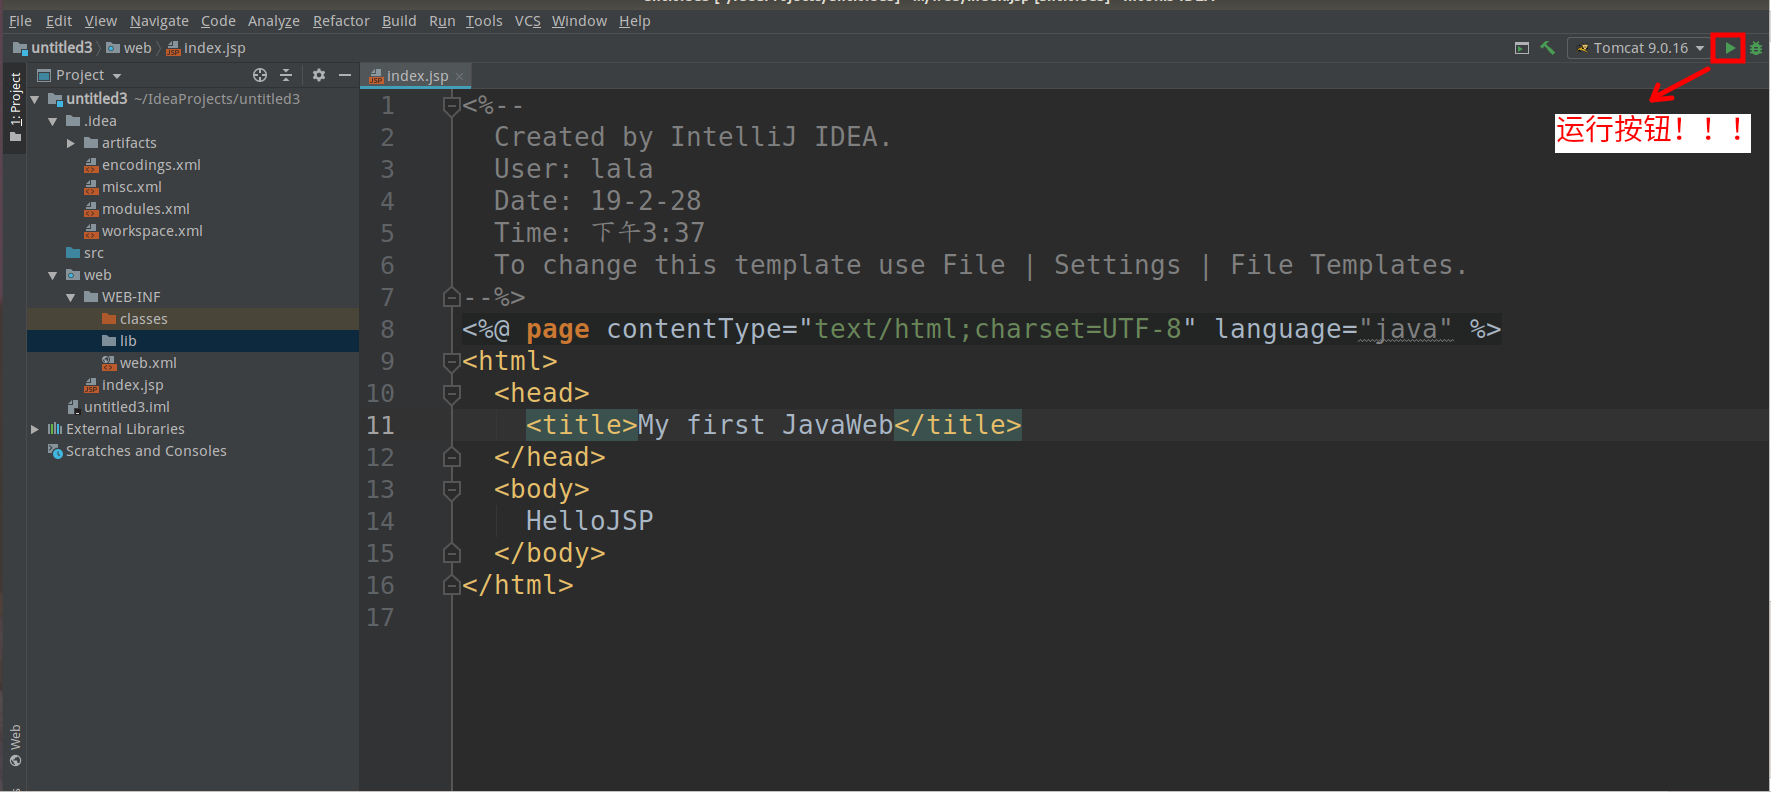Hide the Project panel with minus icon

pos(345,75)
